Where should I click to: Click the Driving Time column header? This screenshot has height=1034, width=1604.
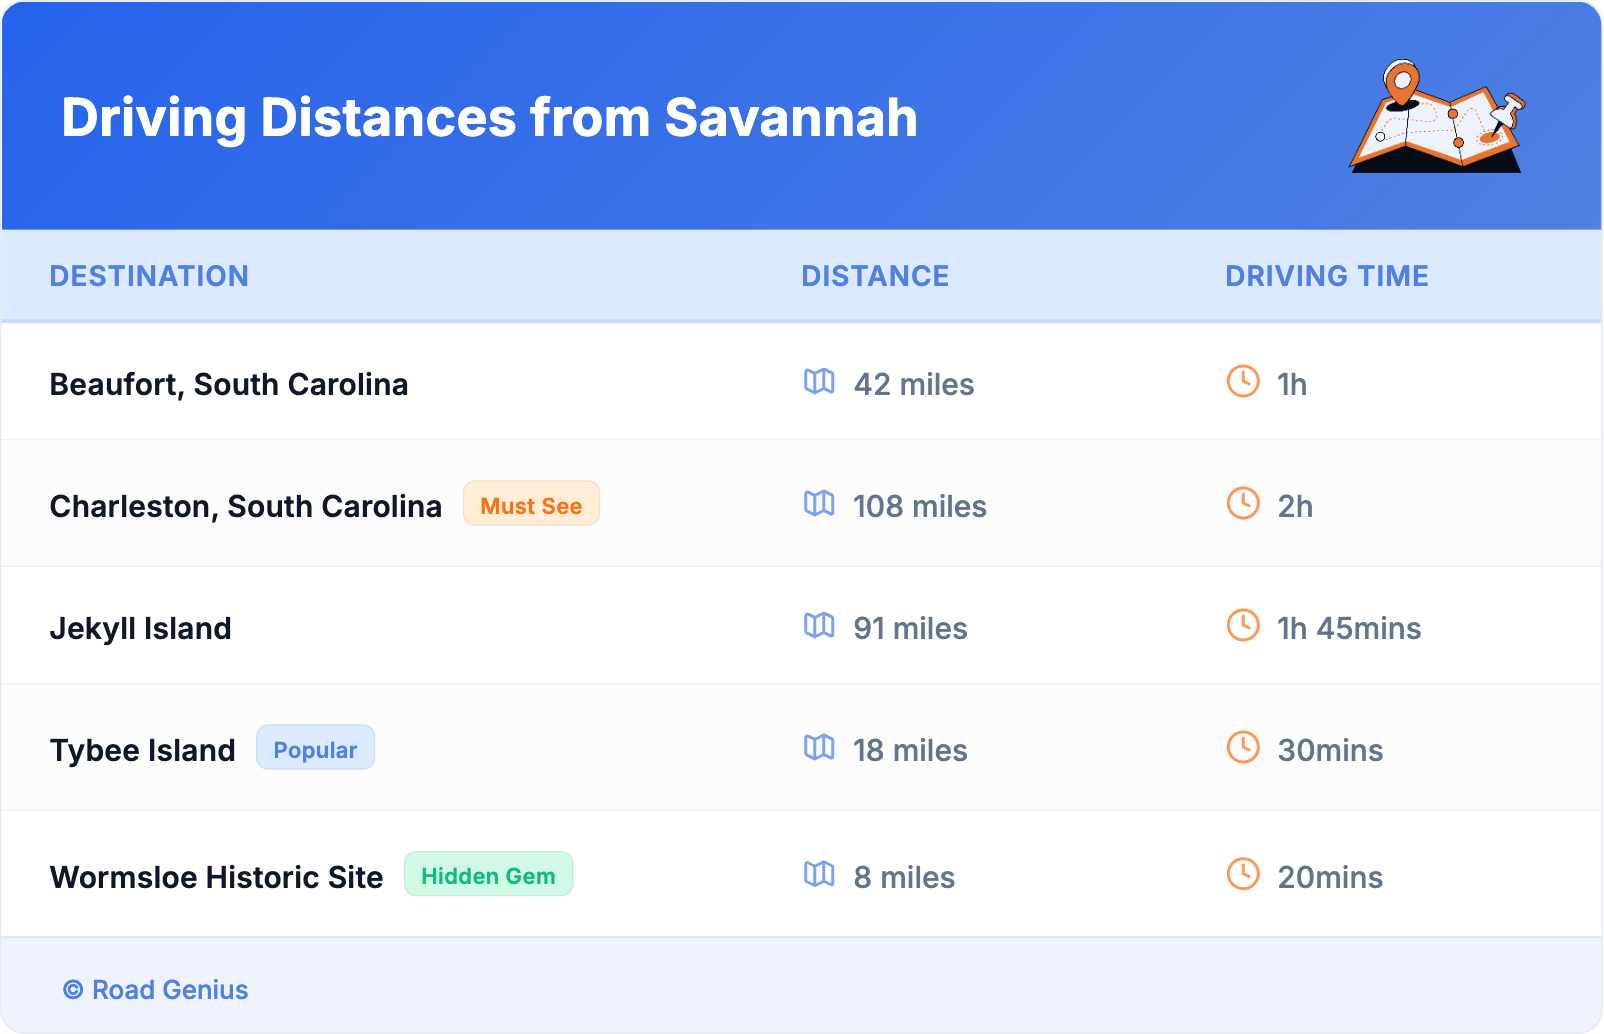[x=1327, y=276]
